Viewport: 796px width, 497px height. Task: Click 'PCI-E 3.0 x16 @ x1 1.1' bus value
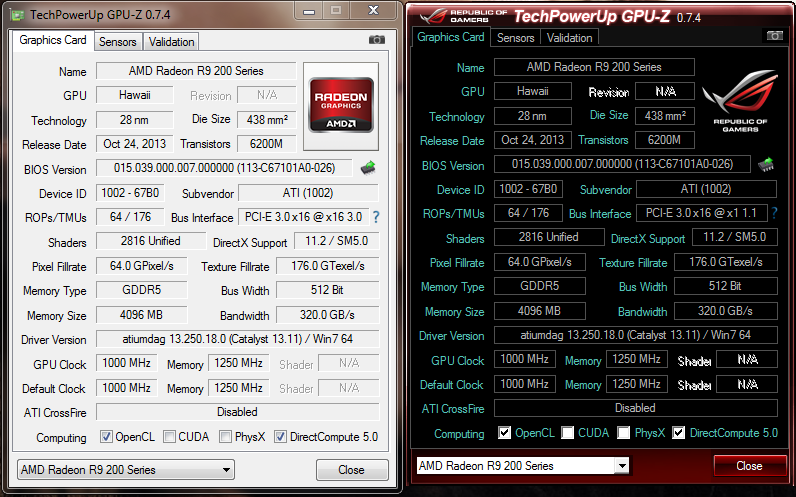701,213
